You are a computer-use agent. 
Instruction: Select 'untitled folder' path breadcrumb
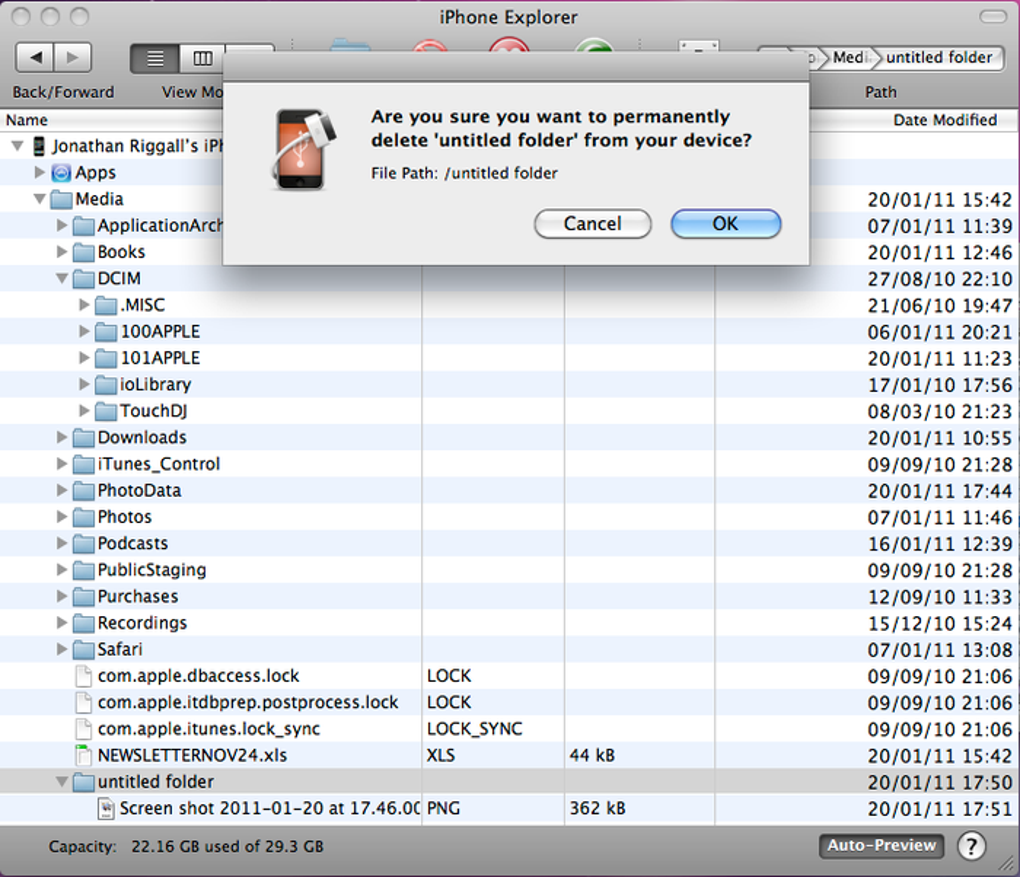pos(939,57)
